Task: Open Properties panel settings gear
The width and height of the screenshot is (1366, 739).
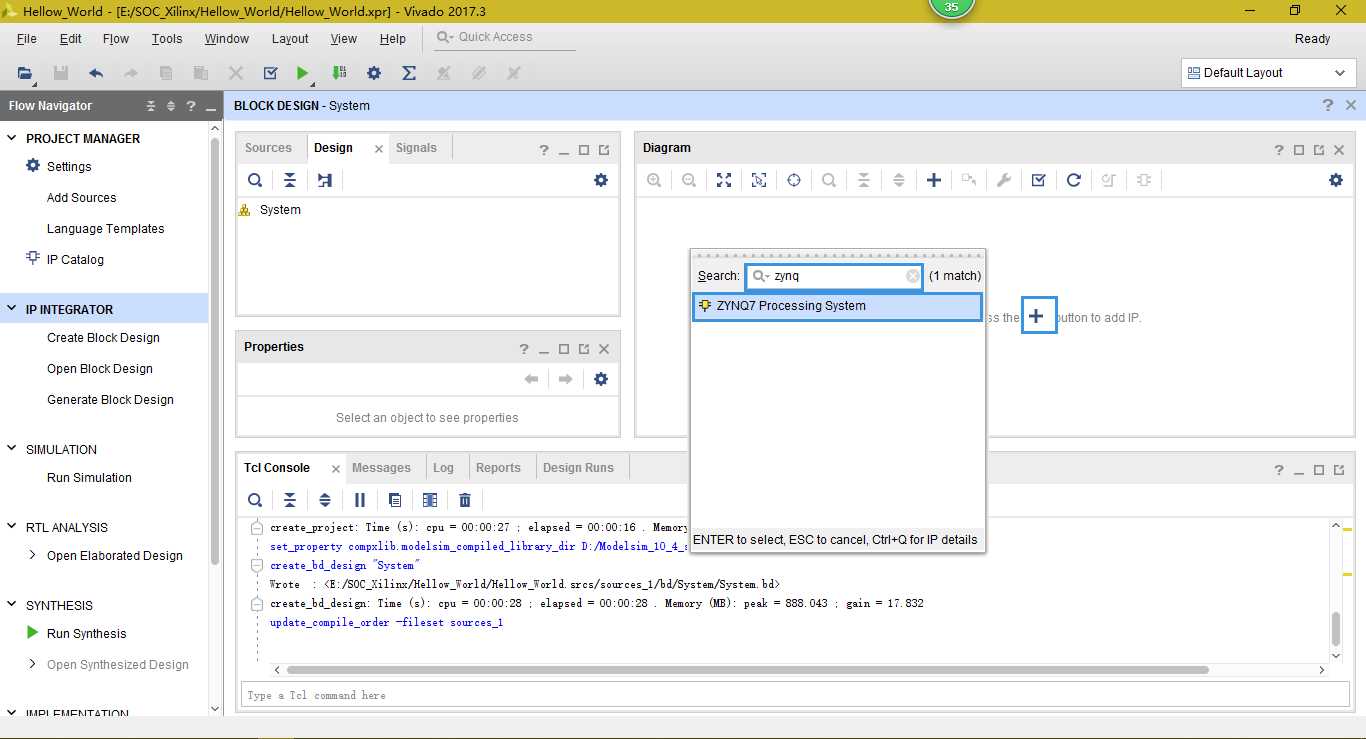Action: click(x=600, y=379)
